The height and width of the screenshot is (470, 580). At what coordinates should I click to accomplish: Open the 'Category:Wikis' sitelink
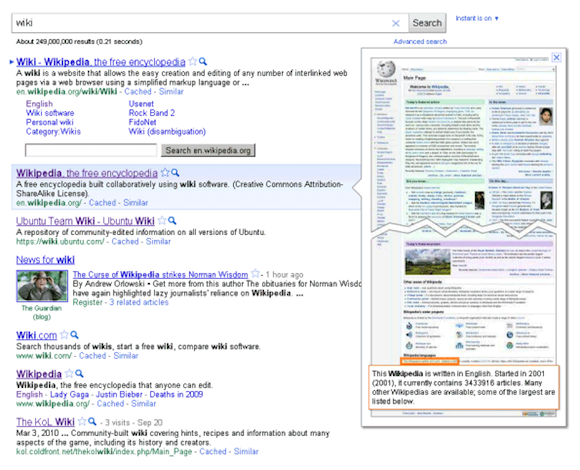(53, 132)
